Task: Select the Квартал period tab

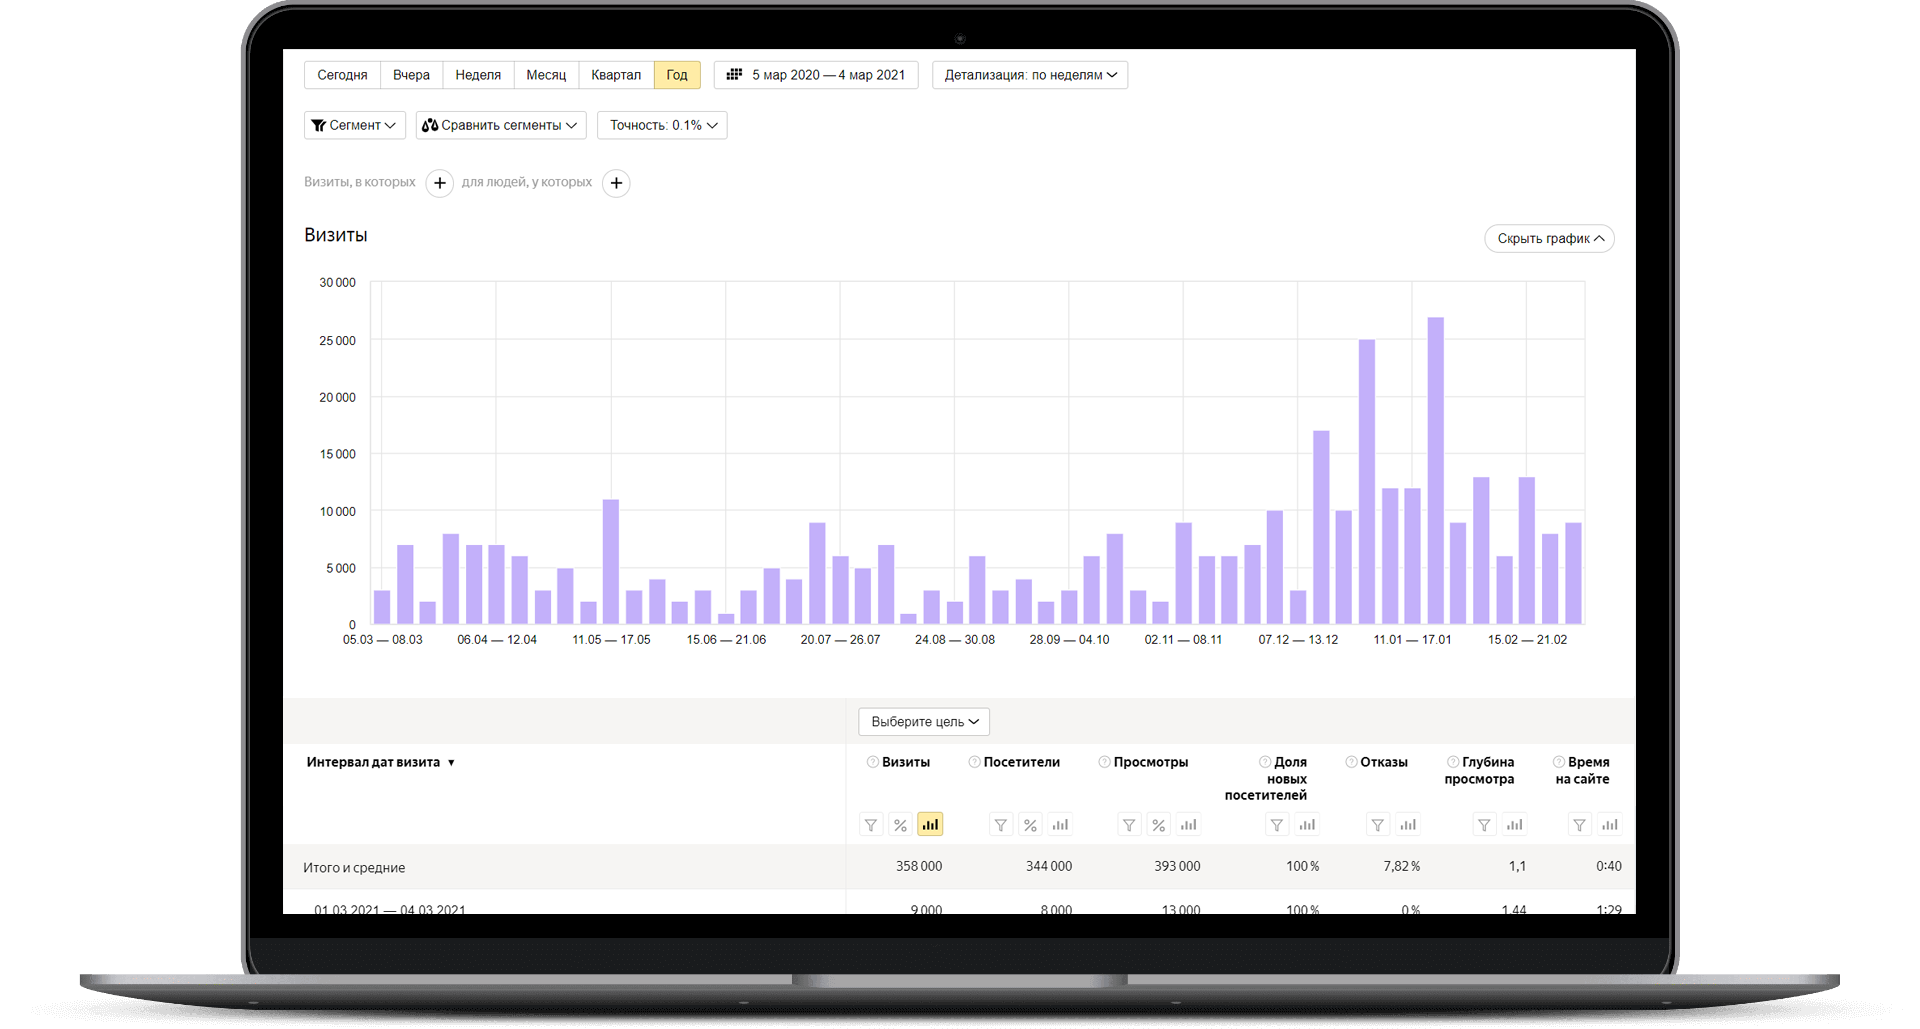Action: (x=616, y=75)
